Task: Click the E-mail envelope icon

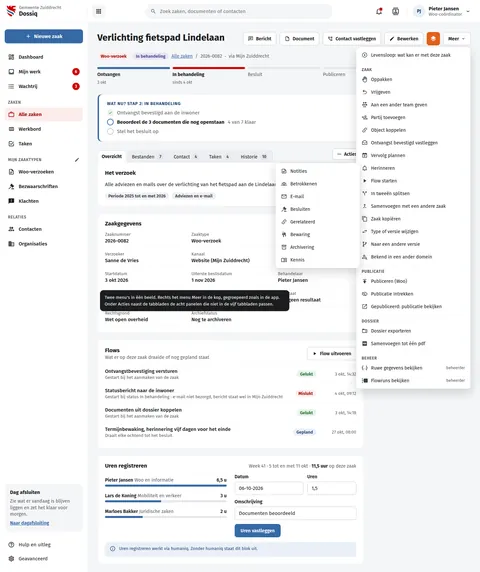Action: (284, 196)
